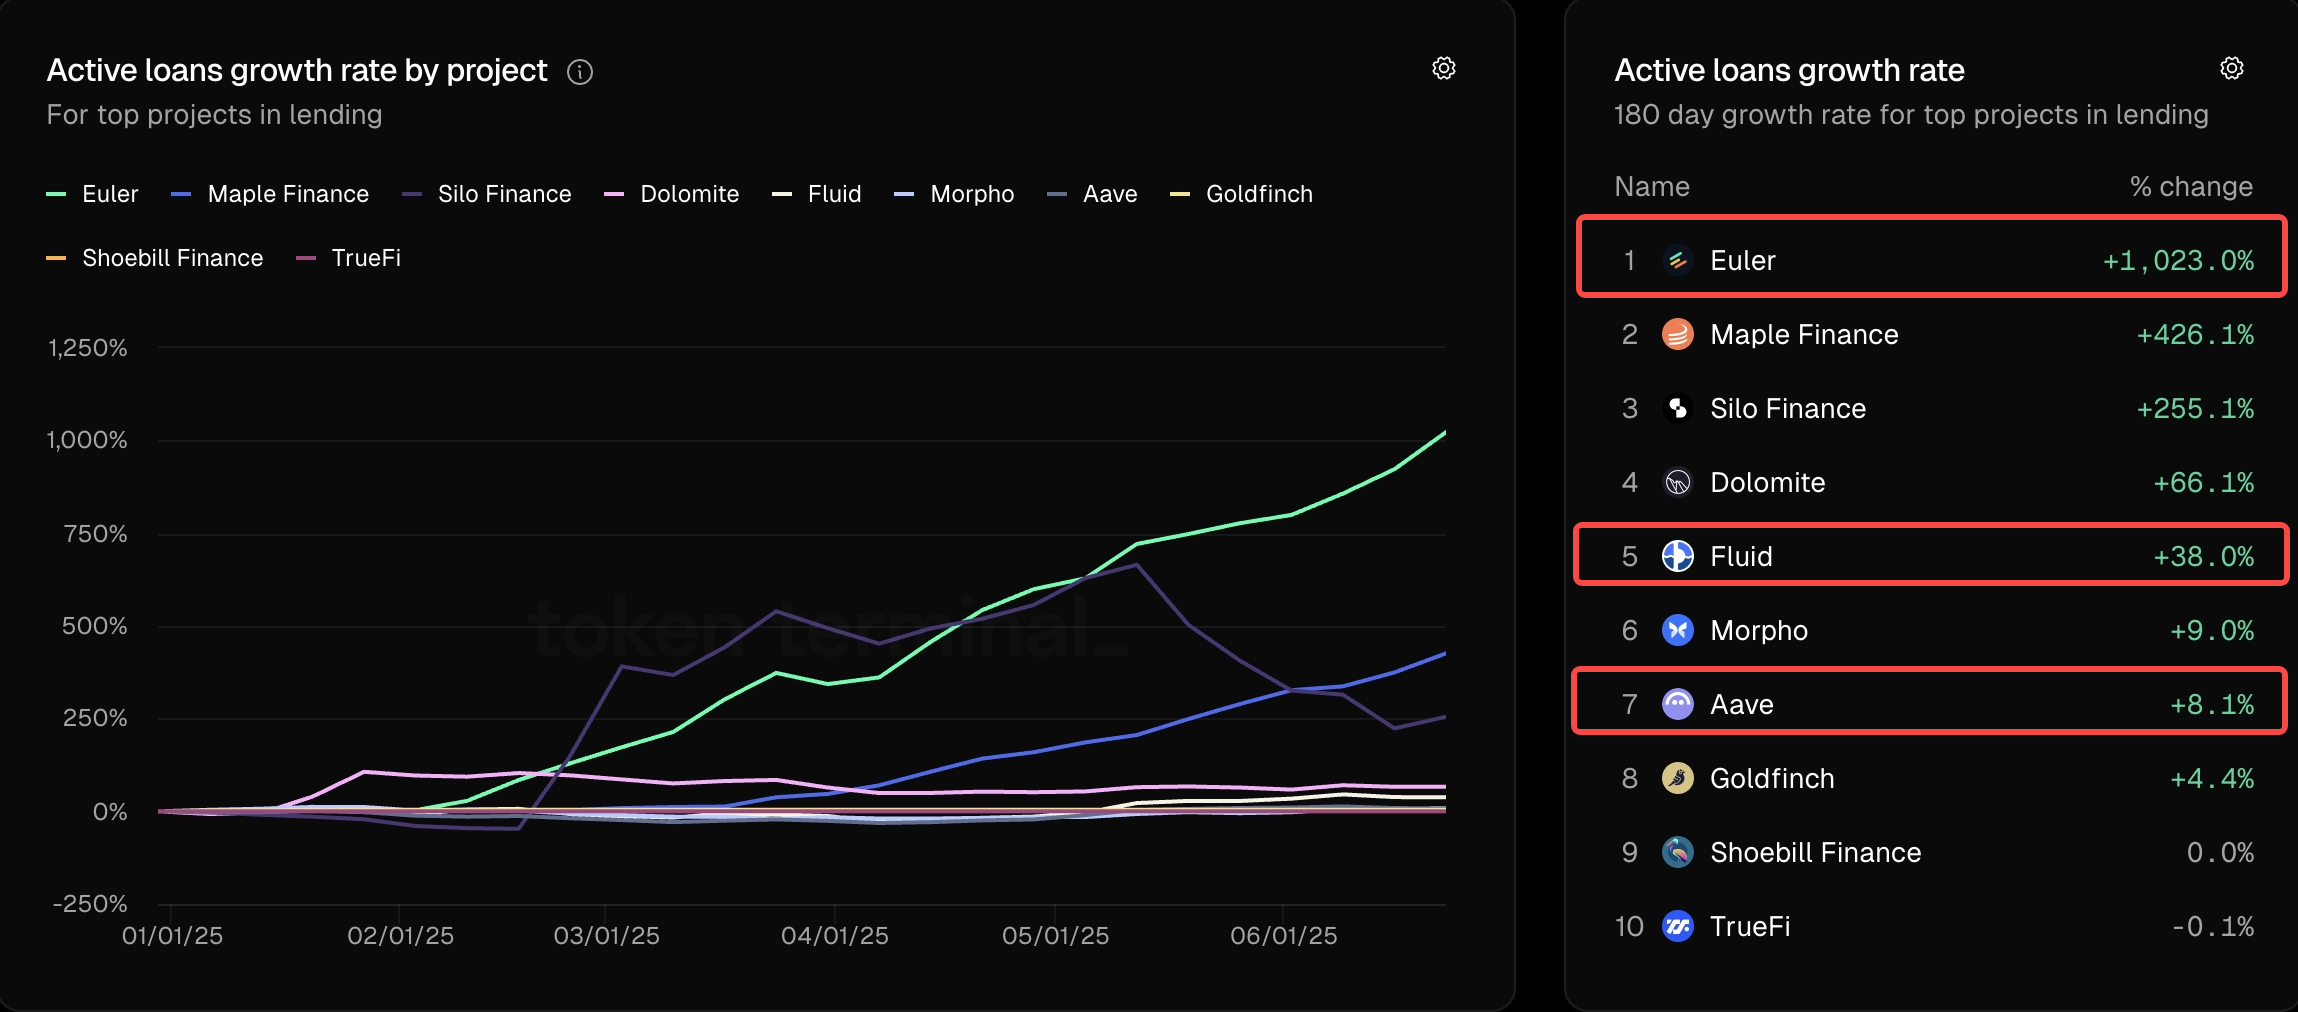Sort the table by Name column
The height and width of the screenshot is (1012, 2298).
tap(1652, 186)
